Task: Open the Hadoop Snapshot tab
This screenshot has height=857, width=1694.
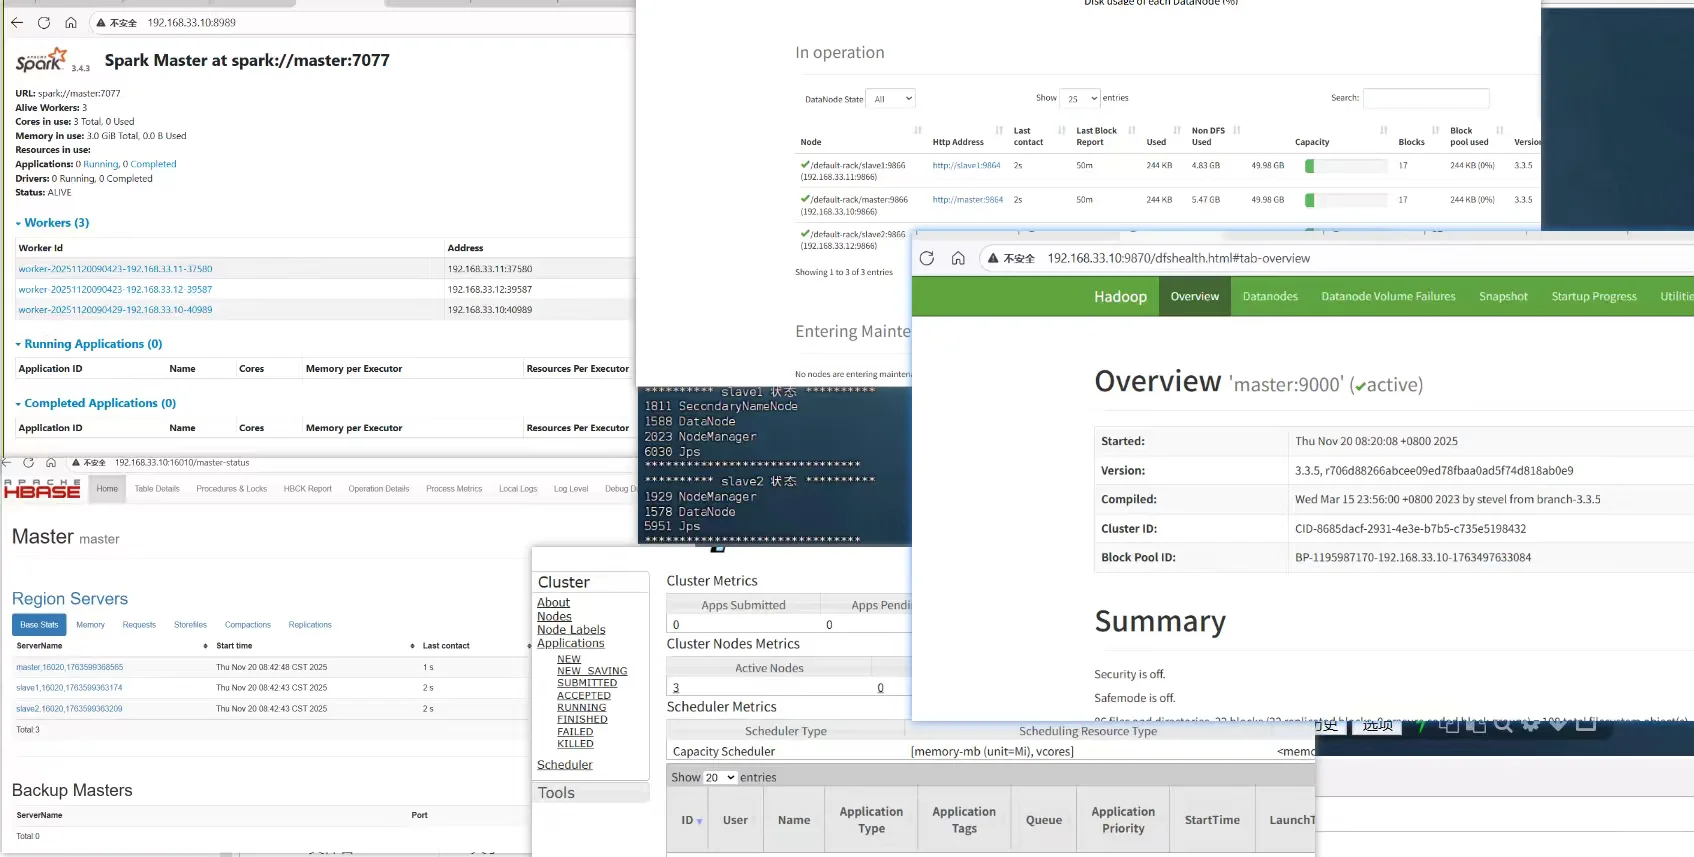Action: coord(1503,296)
